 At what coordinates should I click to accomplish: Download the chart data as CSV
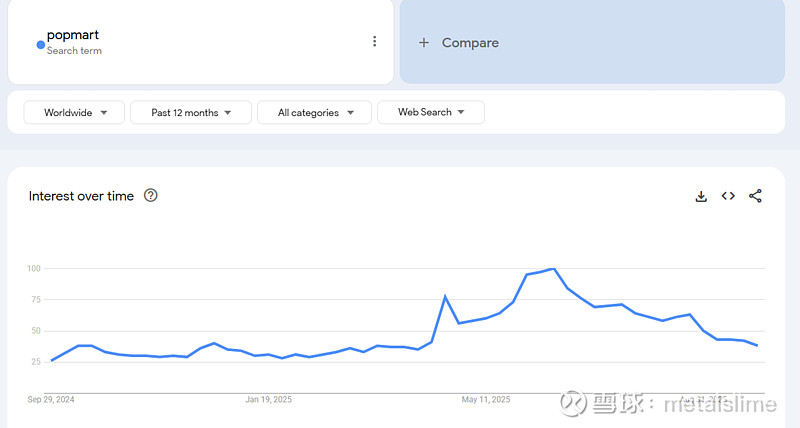(x=701, y=196)
